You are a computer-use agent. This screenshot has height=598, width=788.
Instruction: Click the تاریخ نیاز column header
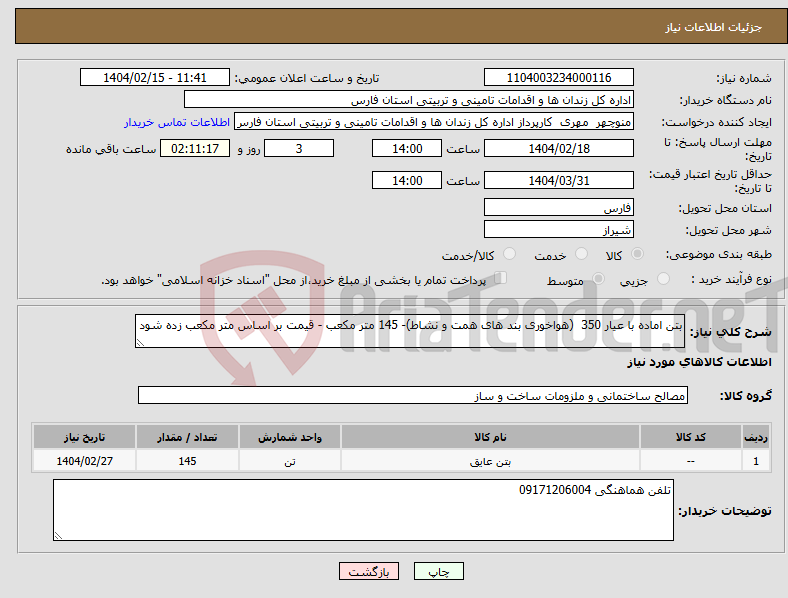click(x=84, y=437)
